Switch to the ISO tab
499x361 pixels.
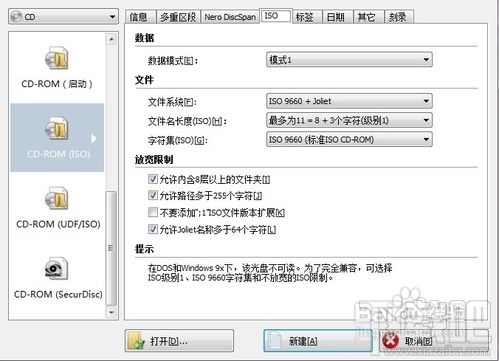tap(276, 16)
